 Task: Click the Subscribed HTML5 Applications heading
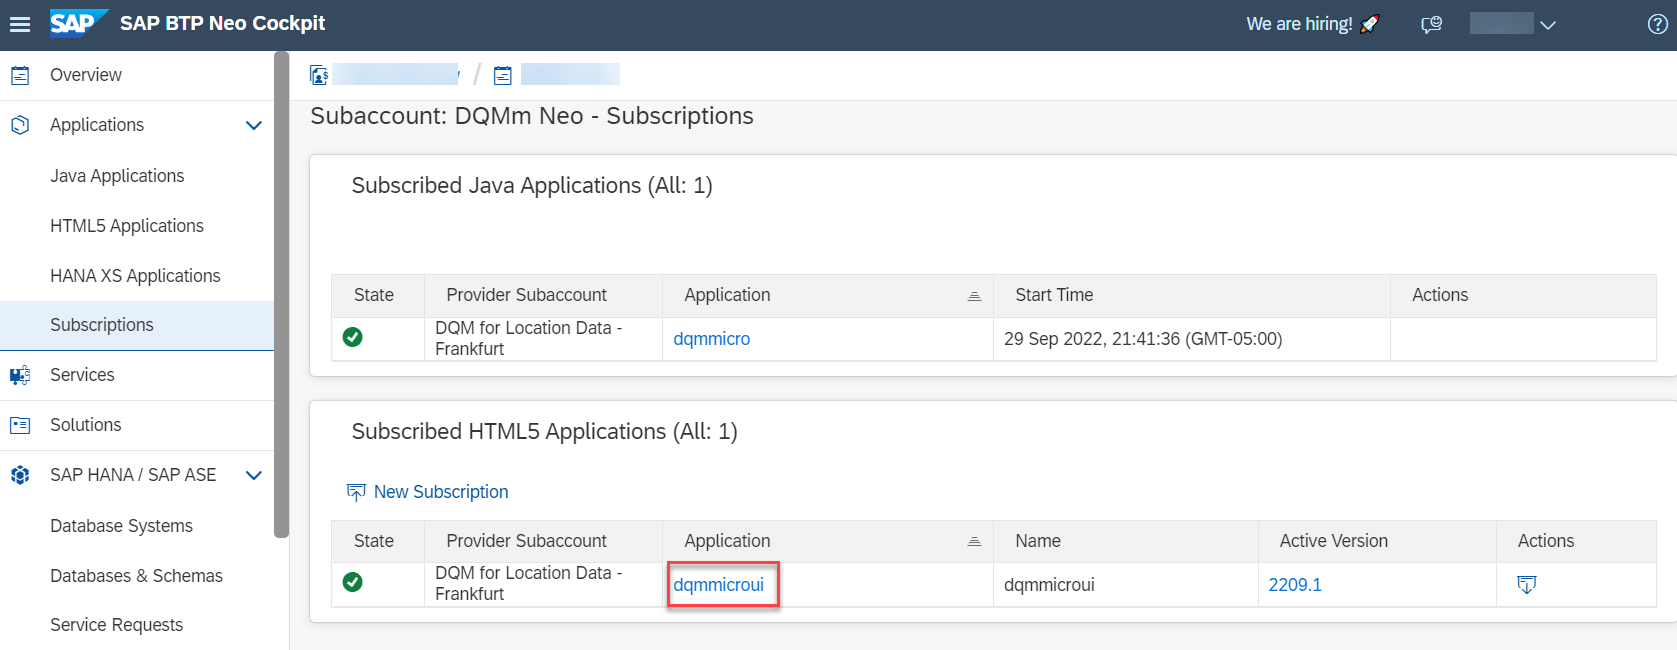tap(544, 432)
